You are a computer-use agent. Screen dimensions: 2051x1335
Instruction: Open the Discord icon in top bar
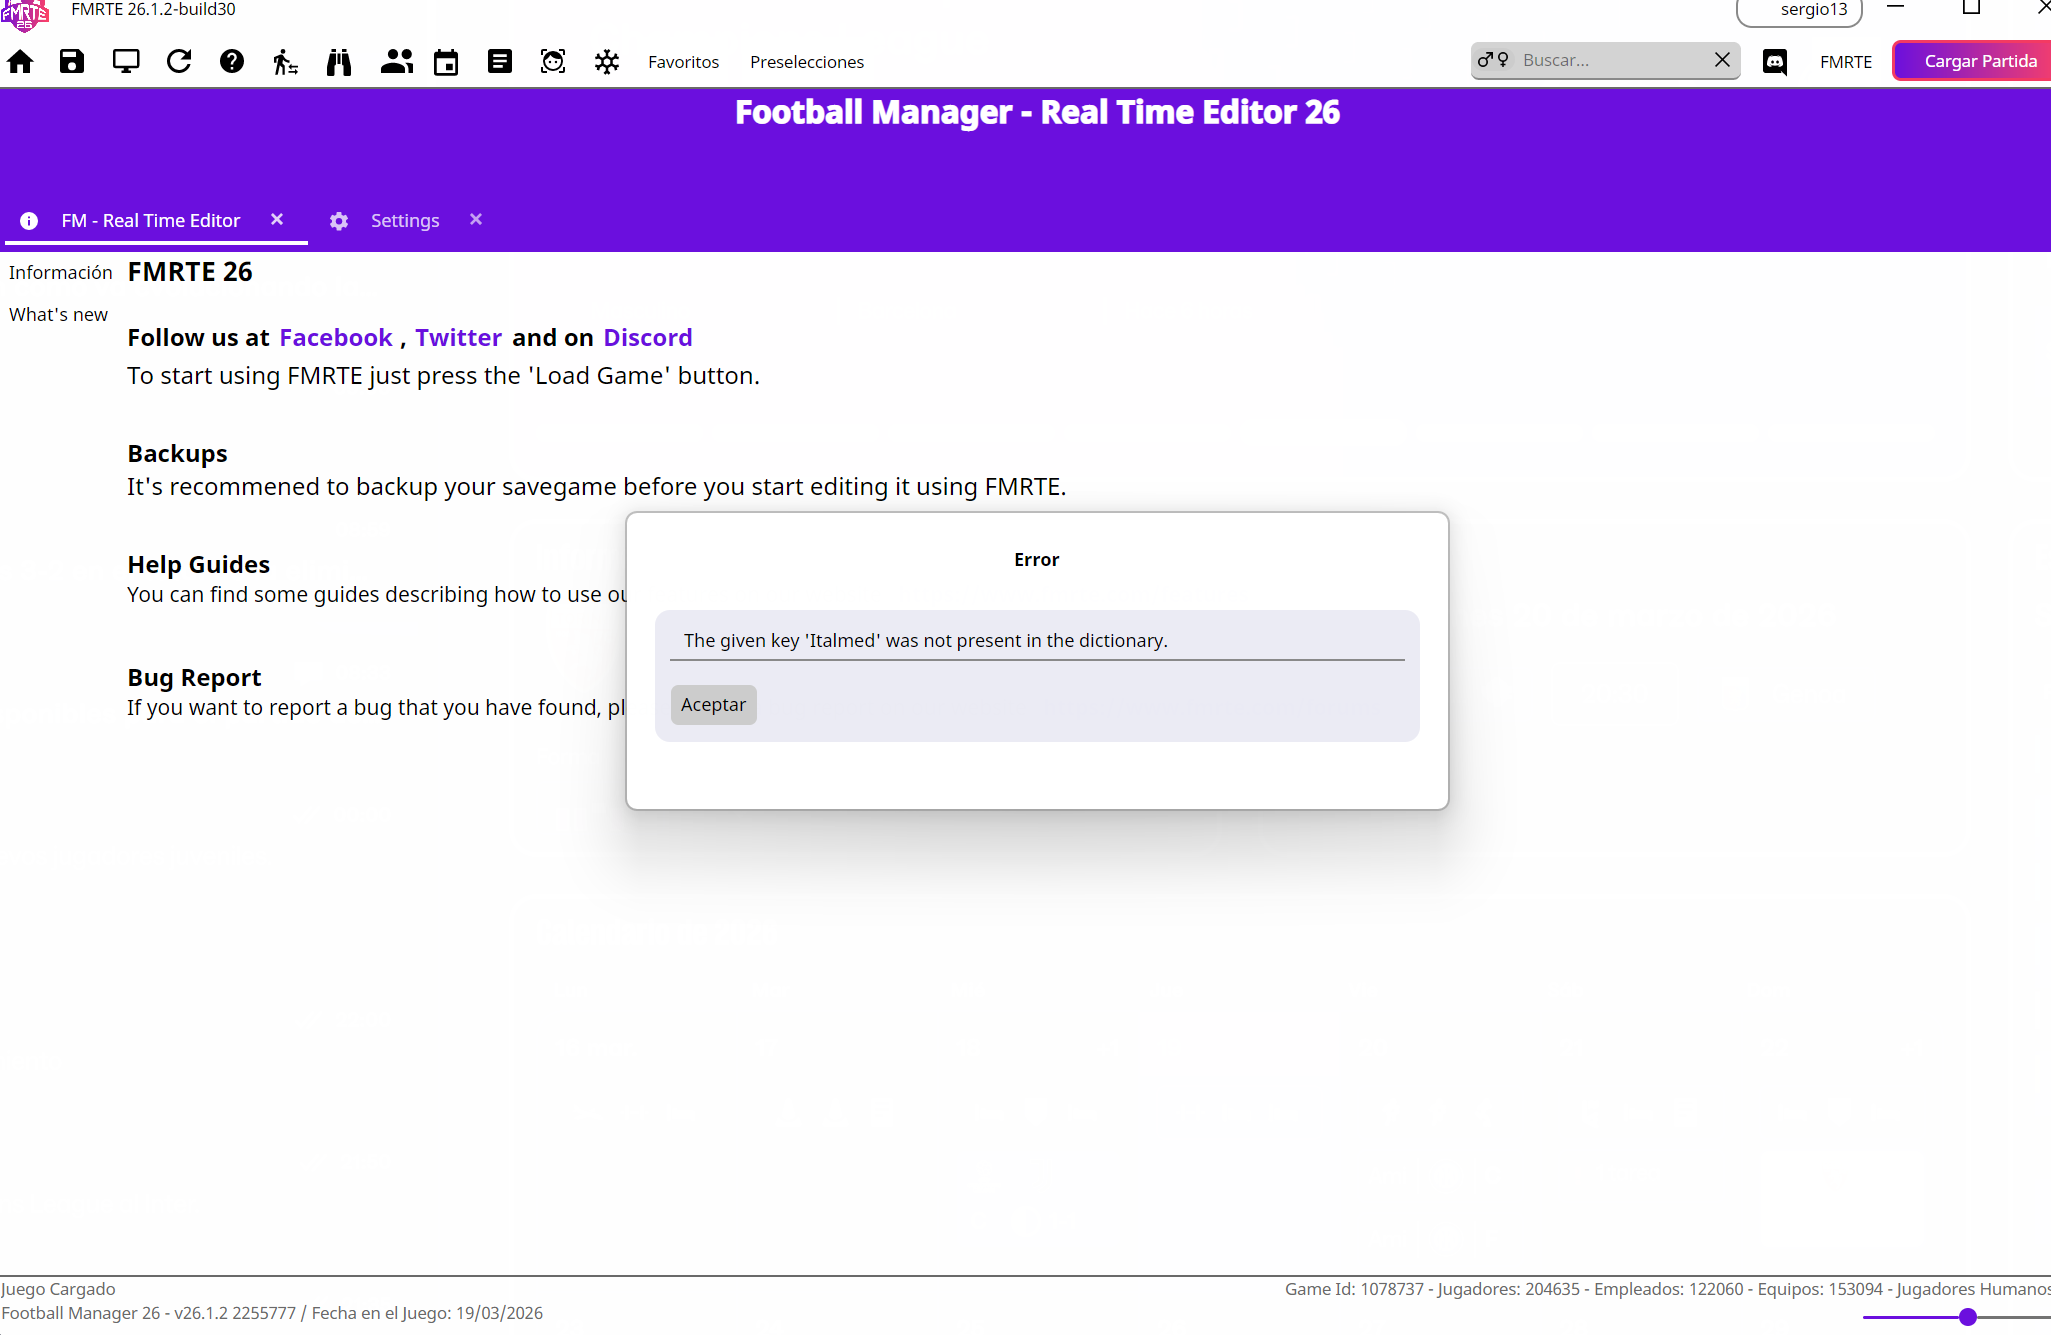(1775, 62)
